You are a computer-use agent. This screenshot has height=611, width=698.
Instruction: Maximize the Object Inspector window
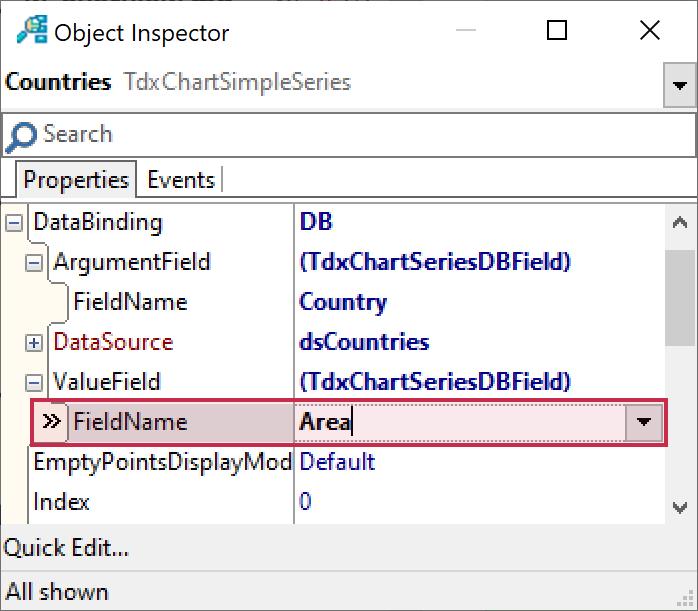tap(557, 31)
